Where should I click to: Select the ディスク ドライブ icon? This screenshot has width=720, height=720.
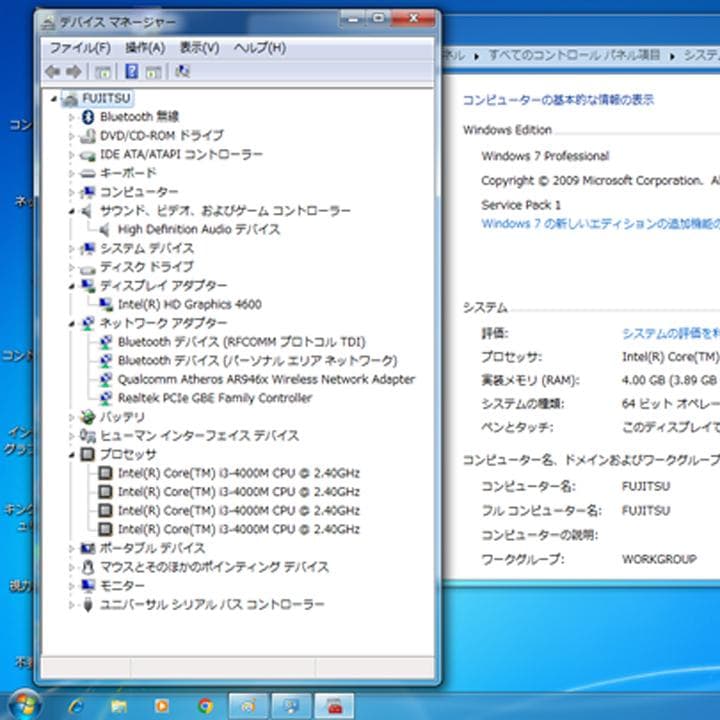point(87,268)
